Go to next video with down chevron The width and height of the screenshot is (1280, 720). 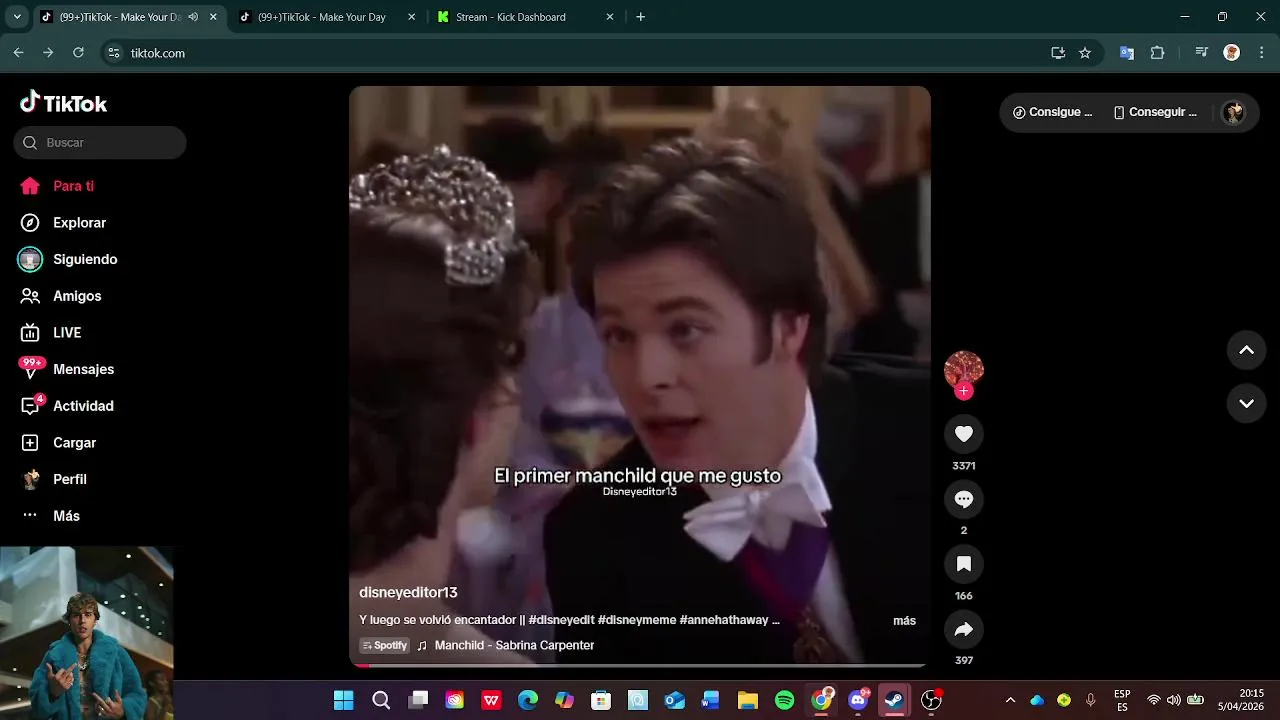point(1247,404)
